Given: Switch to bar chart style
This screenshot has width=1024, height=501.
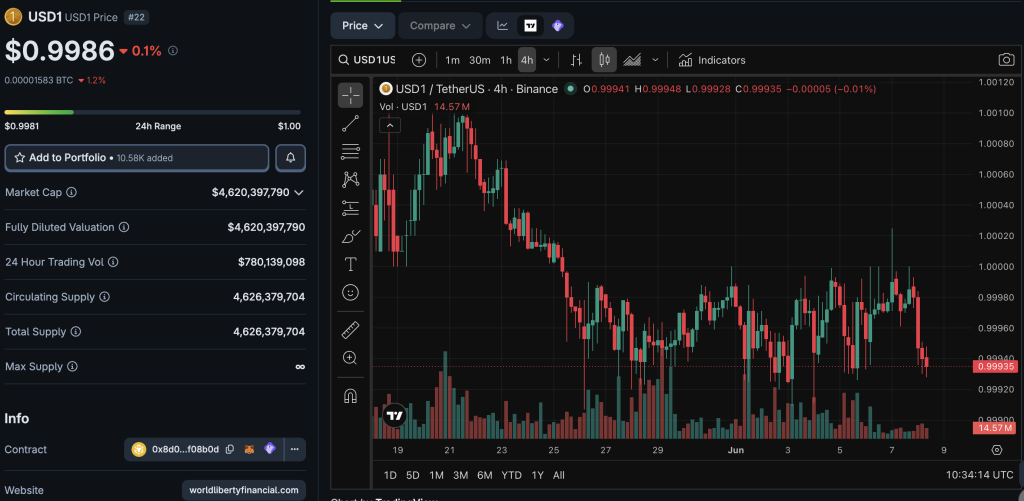Looking at the screenshot, I should pyautogui.click(x=576, y=60).
